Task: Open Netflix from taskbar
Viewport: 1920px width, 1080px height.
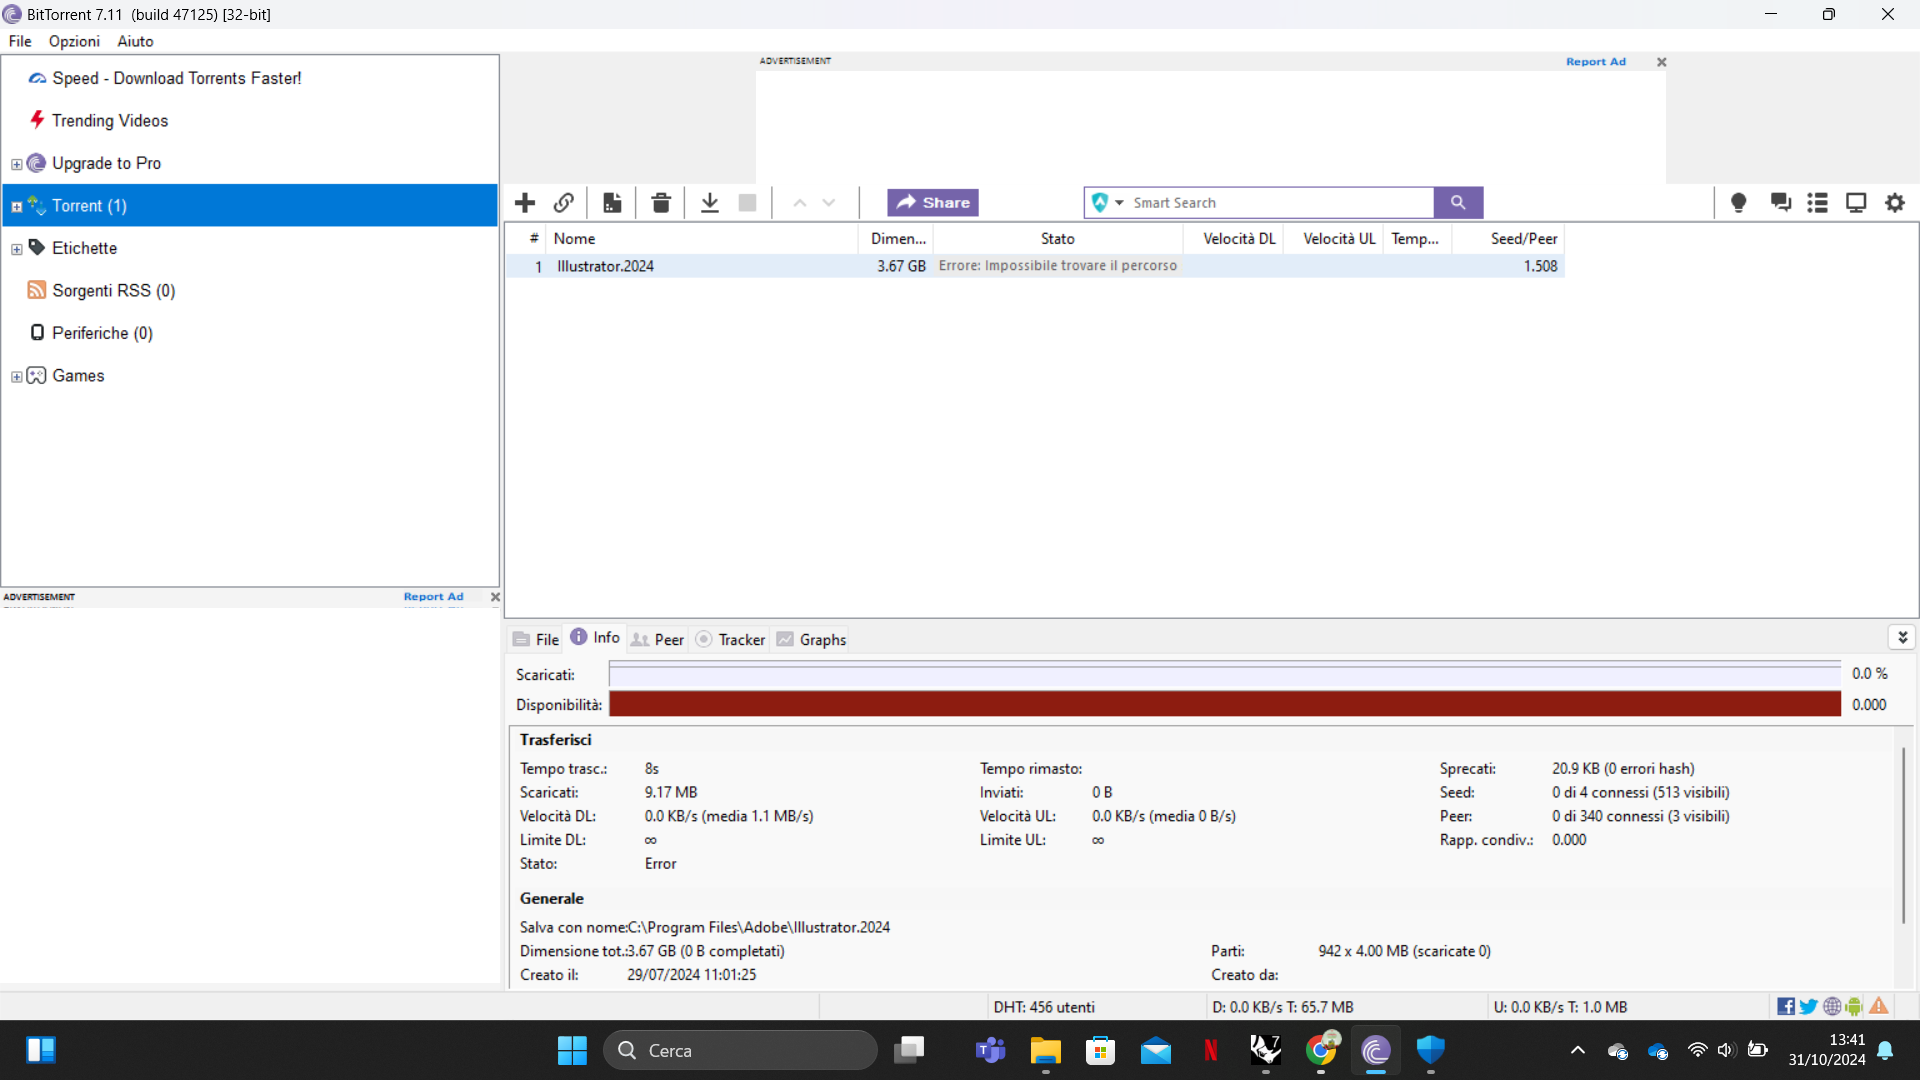Action: 1211,1050
